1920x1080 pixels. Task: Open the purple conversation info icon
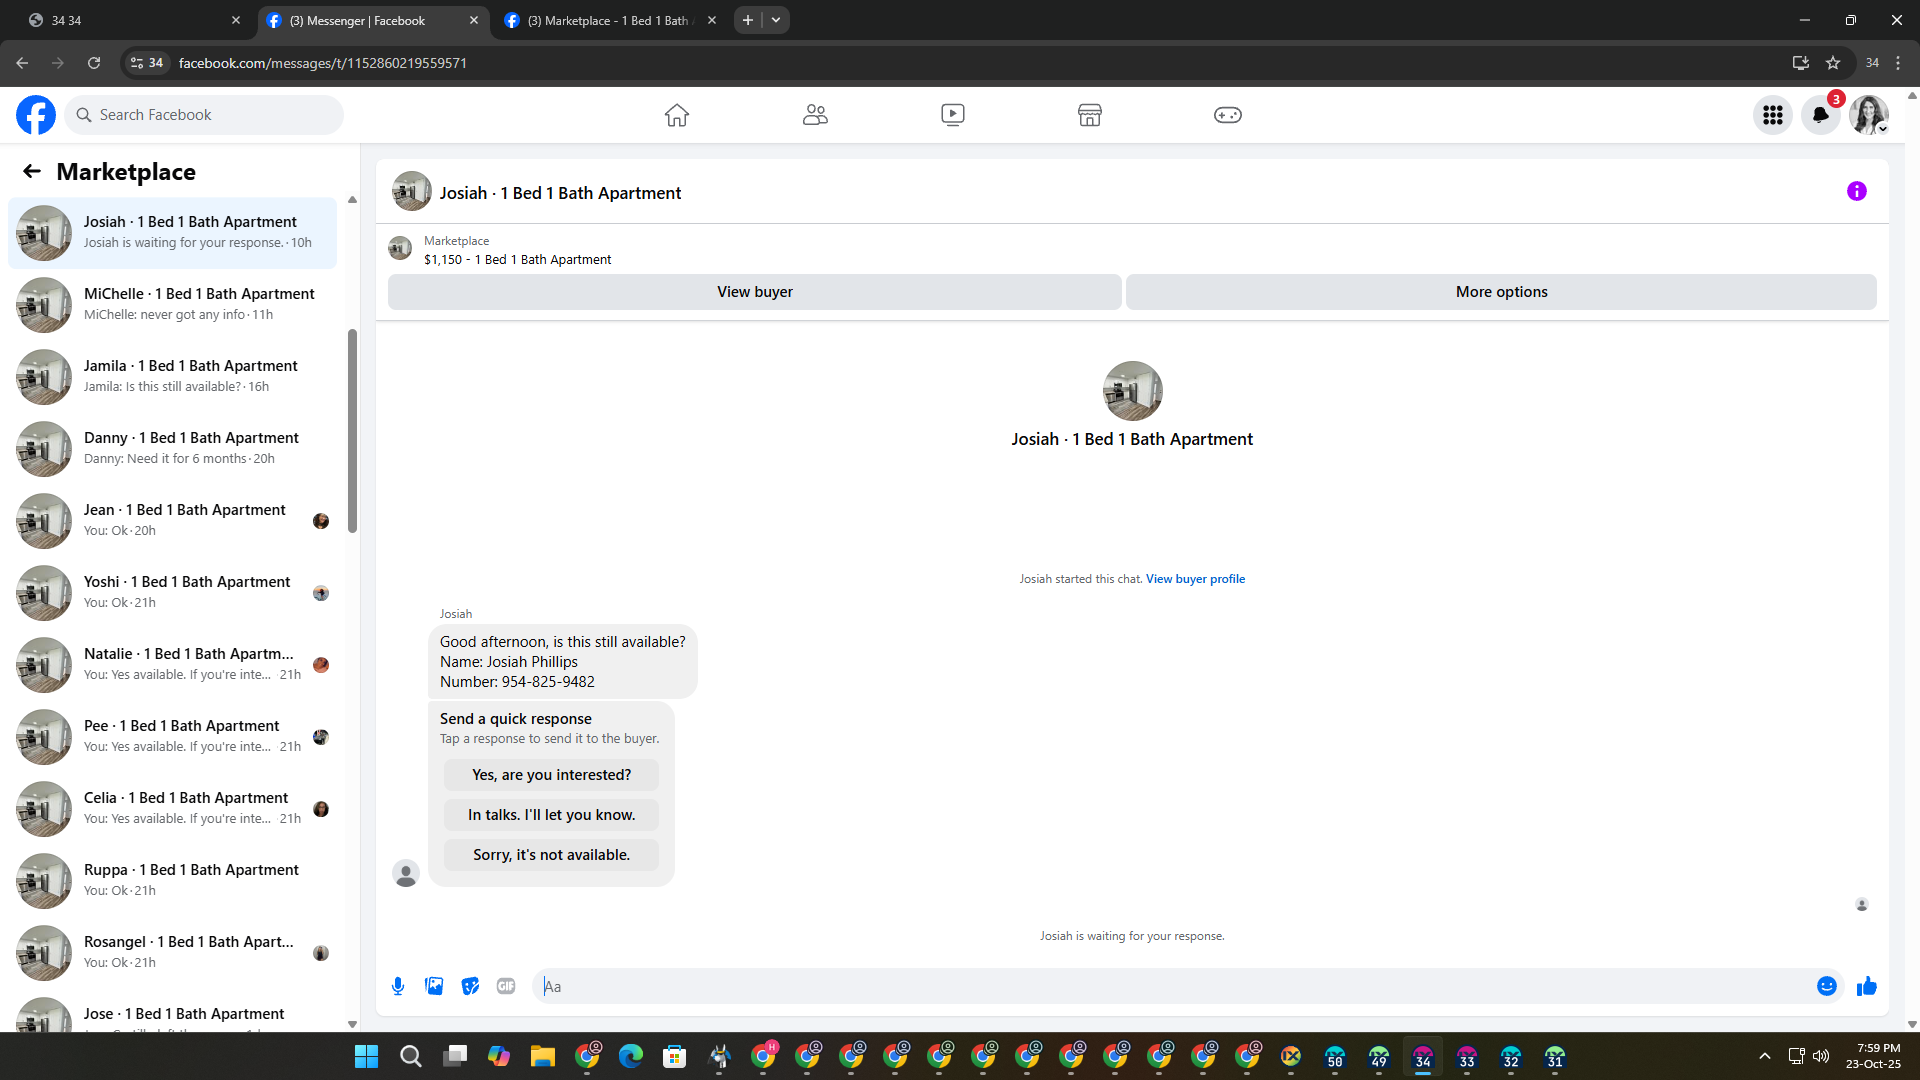click(x=1856, y=191)
